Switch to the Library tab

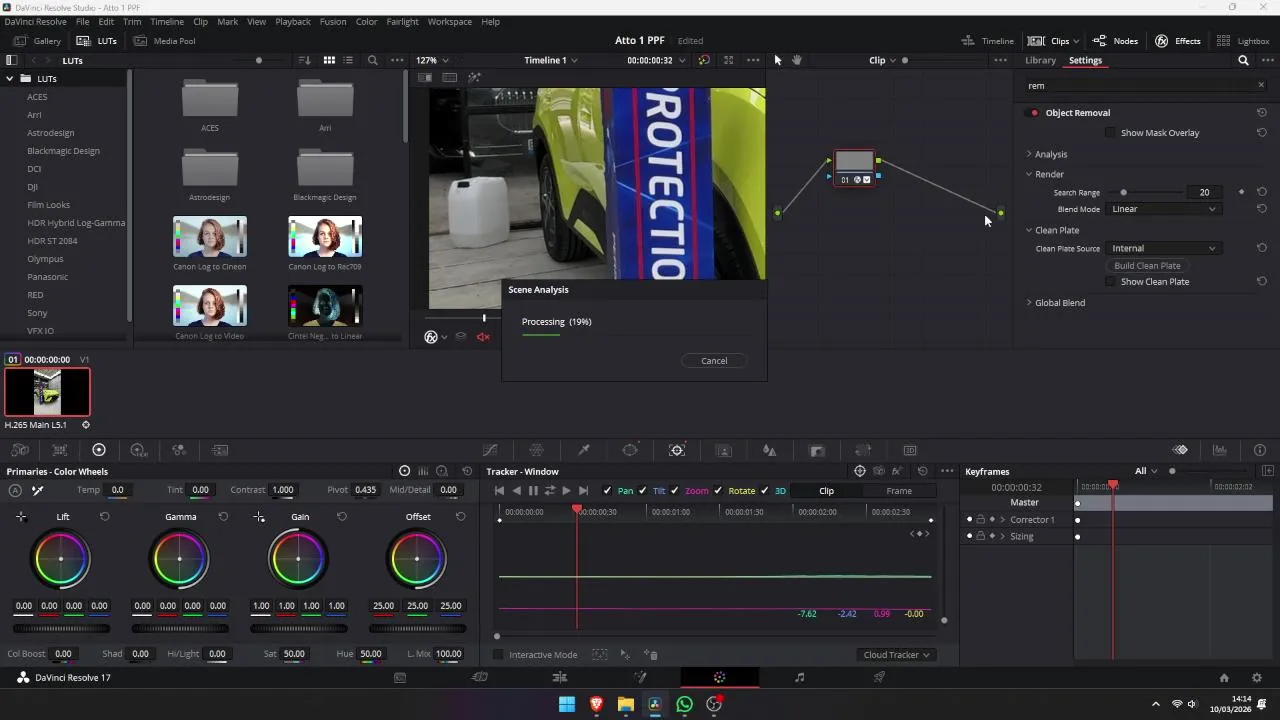pos(1040,60)
